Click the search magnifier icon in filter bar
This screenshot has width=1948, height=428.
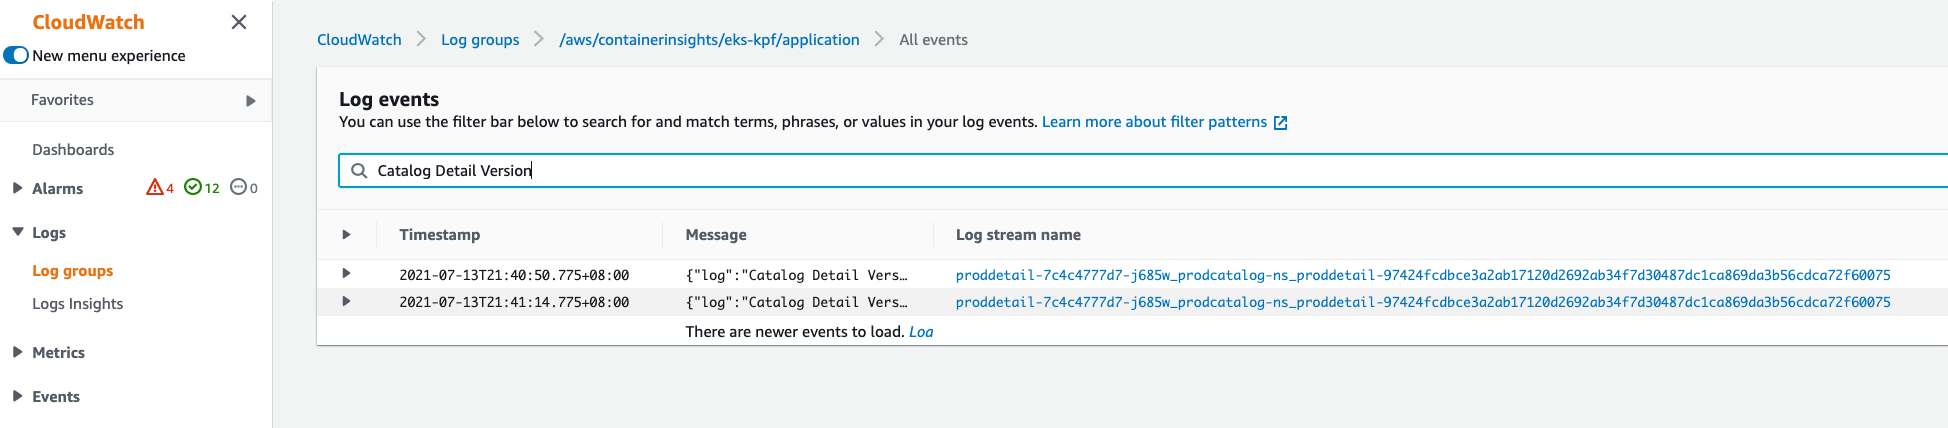359,170
